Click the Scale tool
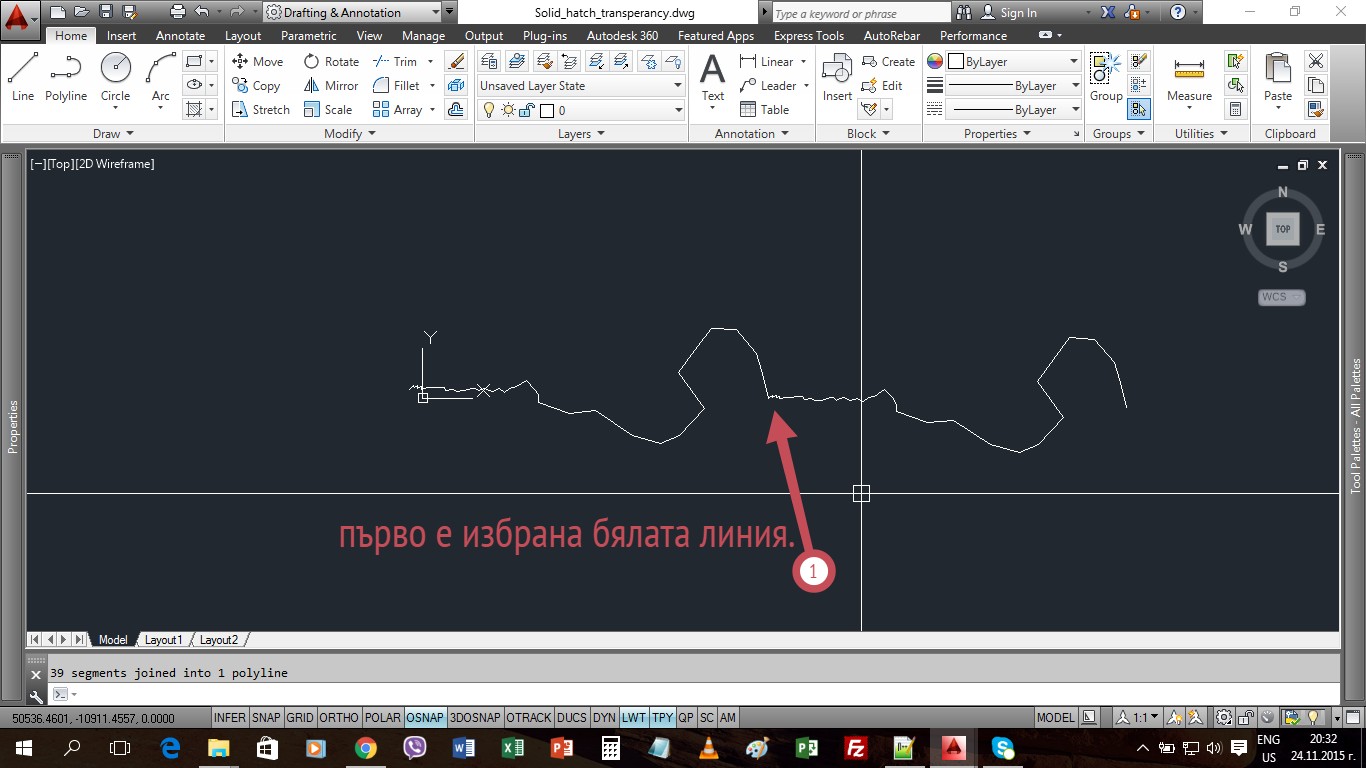1366x768 pixels. pos(328,110)
